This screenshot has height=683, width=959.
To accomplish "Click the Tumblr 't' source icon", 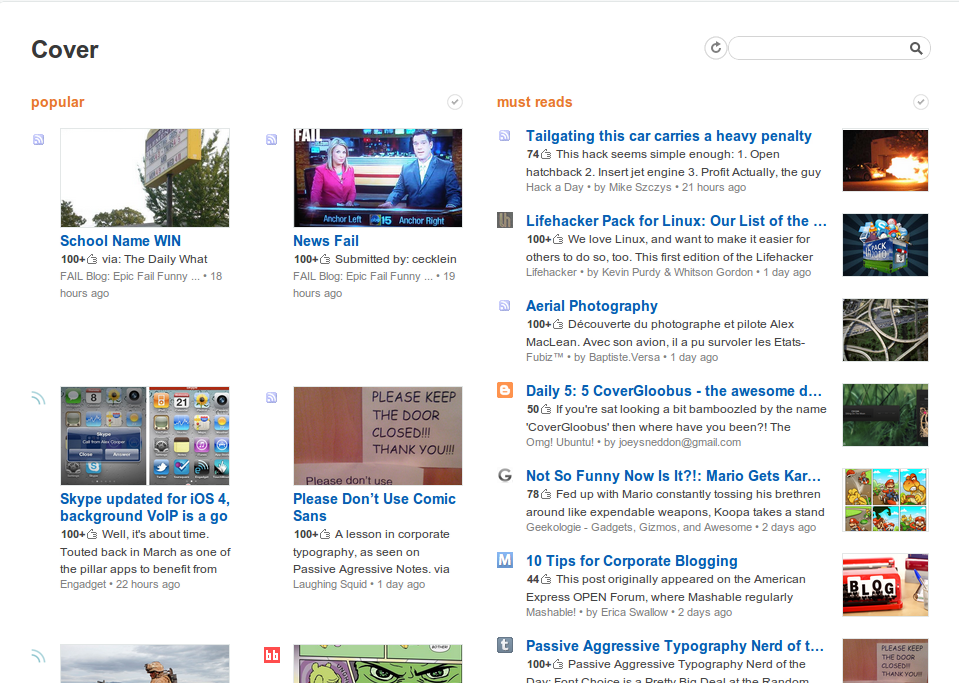I will [x=505, y=644].
